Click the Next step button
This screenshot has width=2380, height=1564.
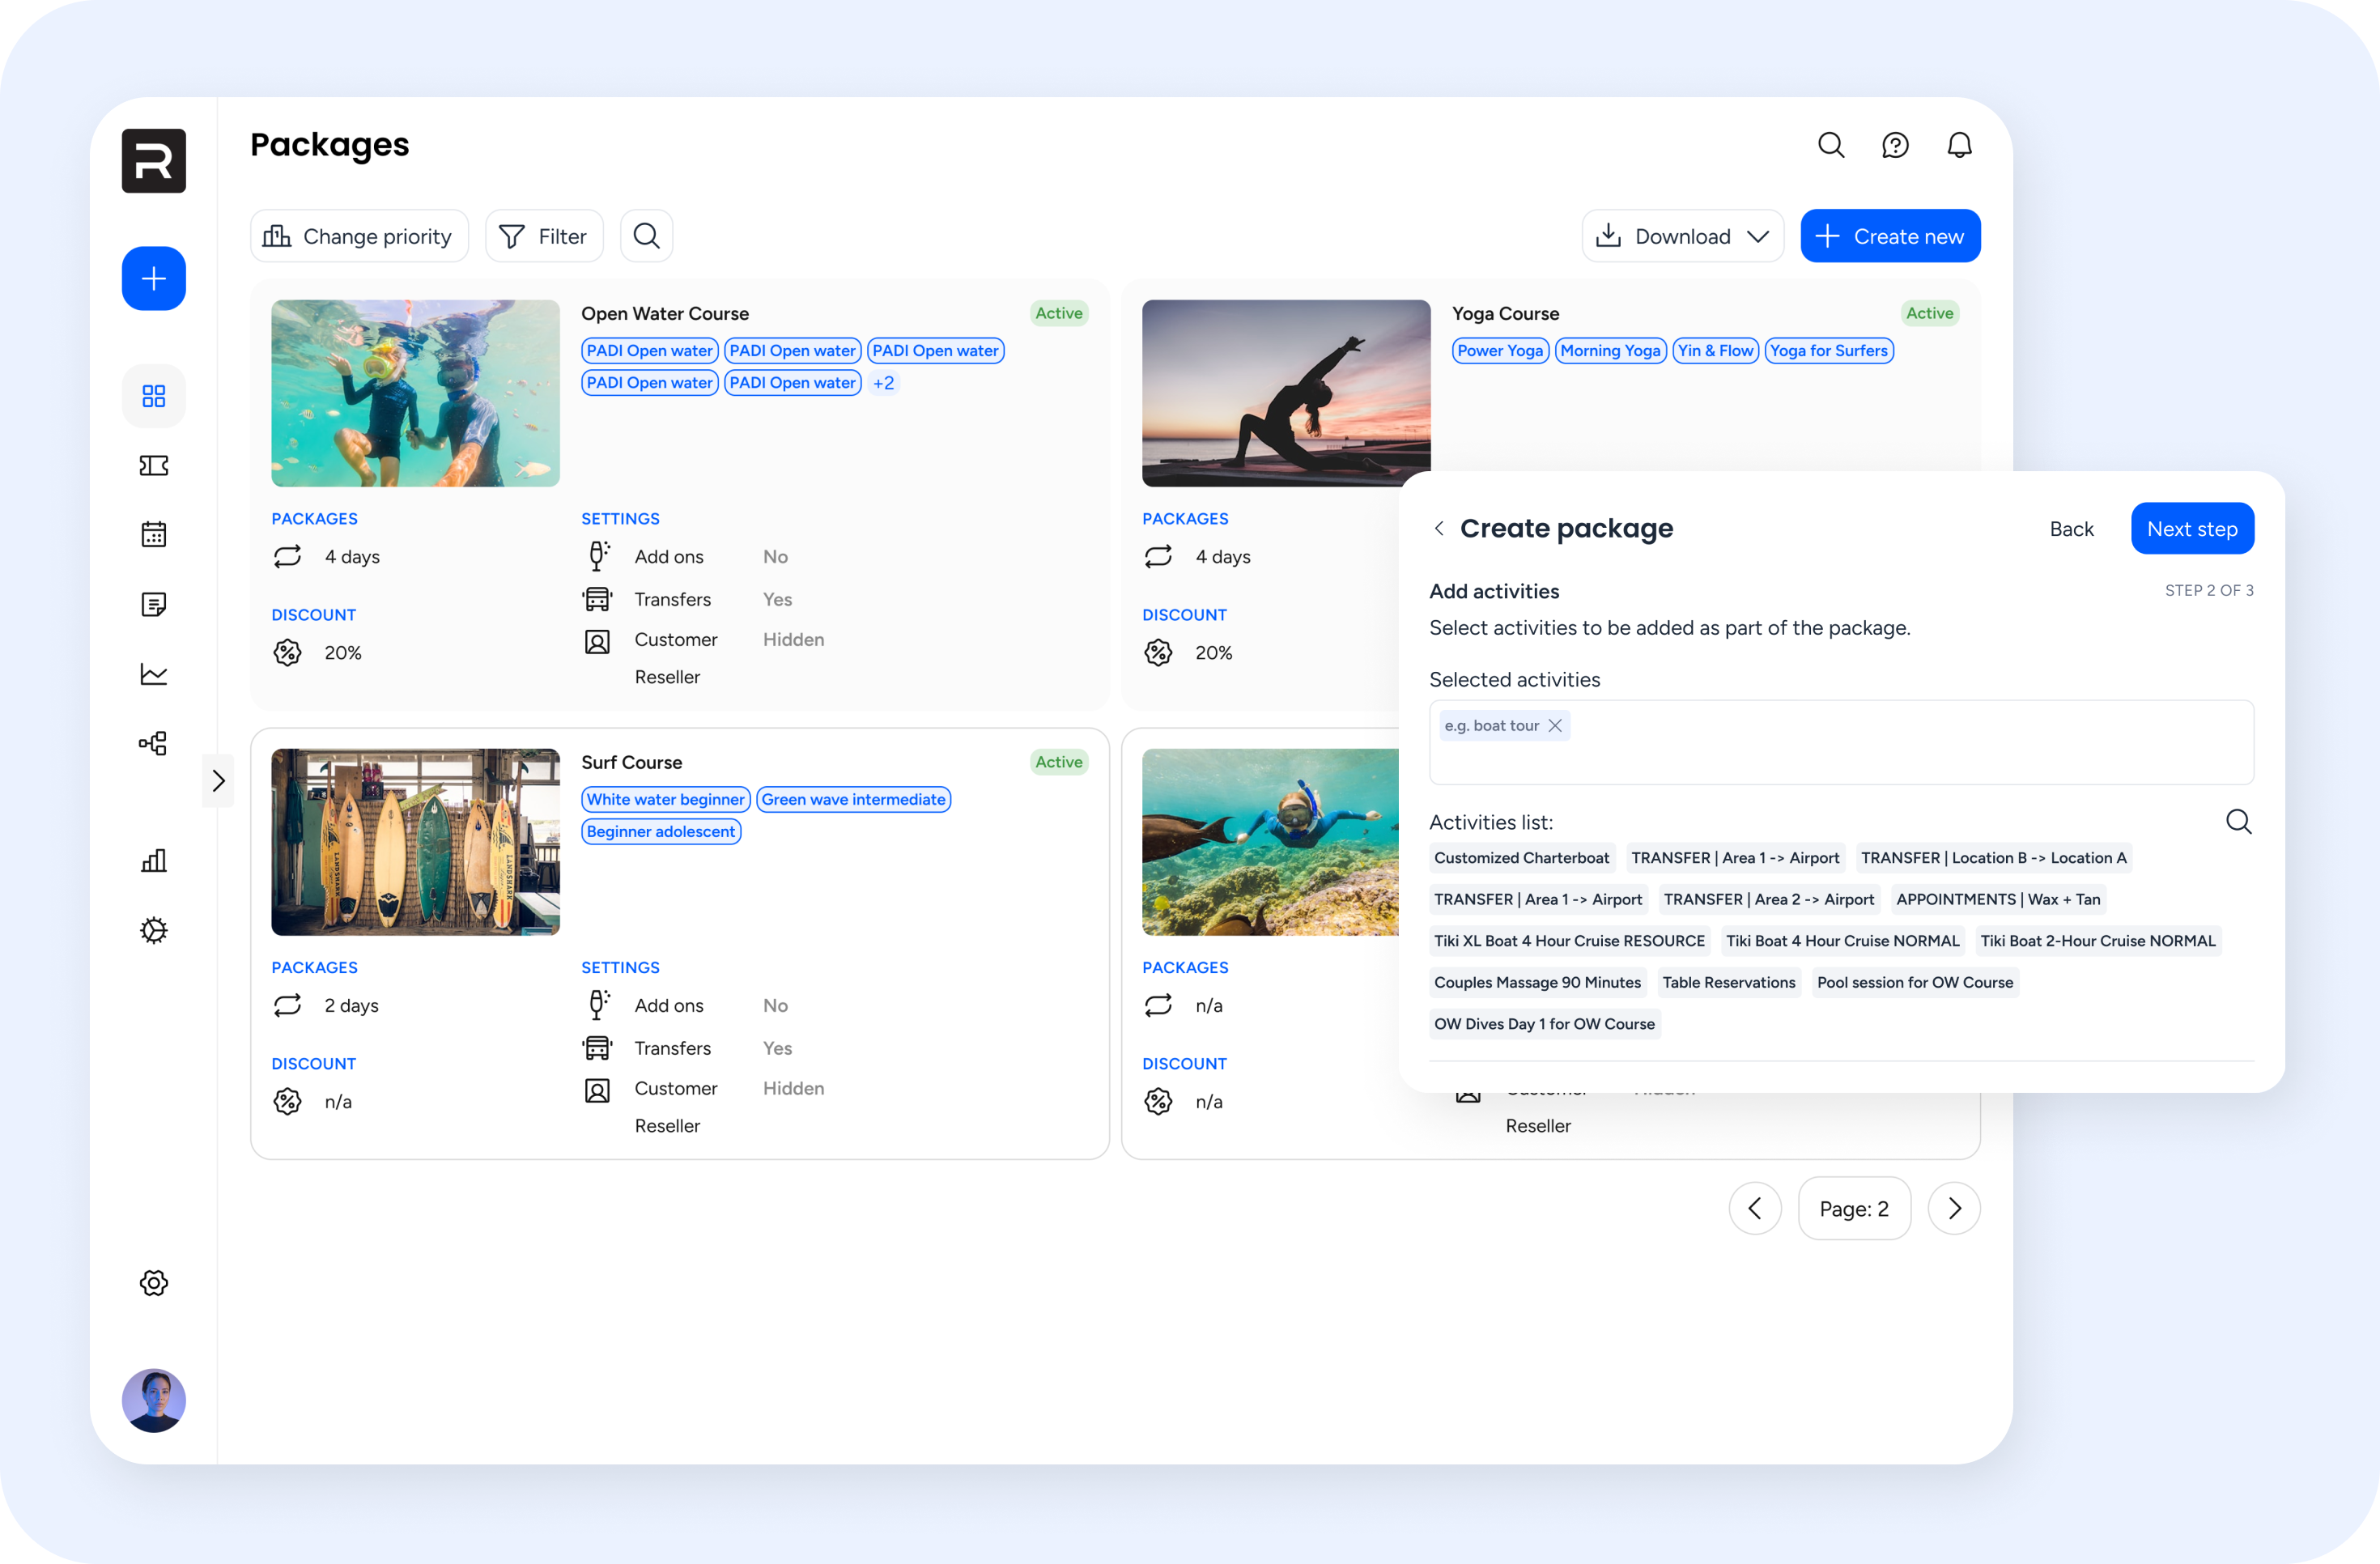(2191, 529)
